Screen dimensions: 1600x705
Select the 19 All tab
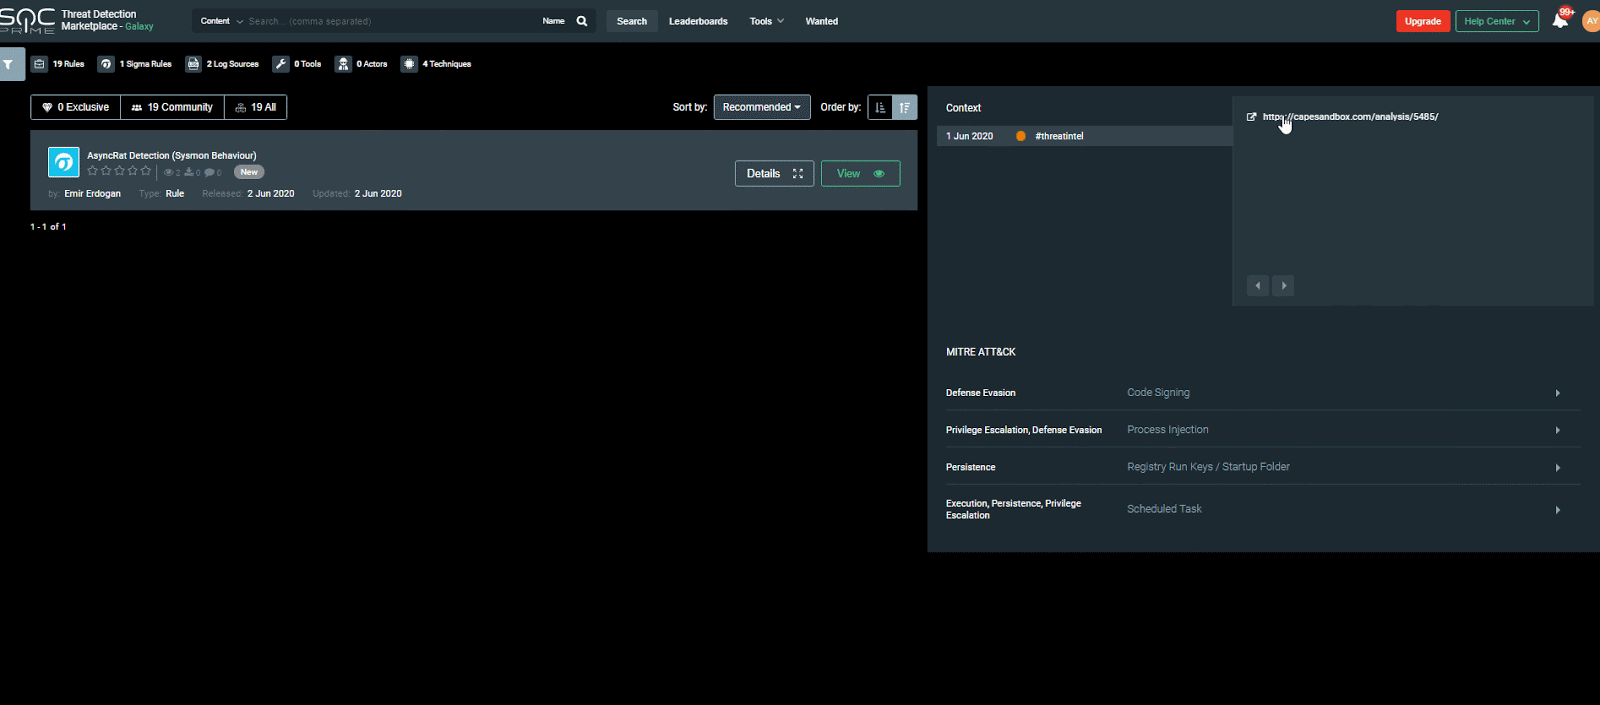click(x=256, y=107)
